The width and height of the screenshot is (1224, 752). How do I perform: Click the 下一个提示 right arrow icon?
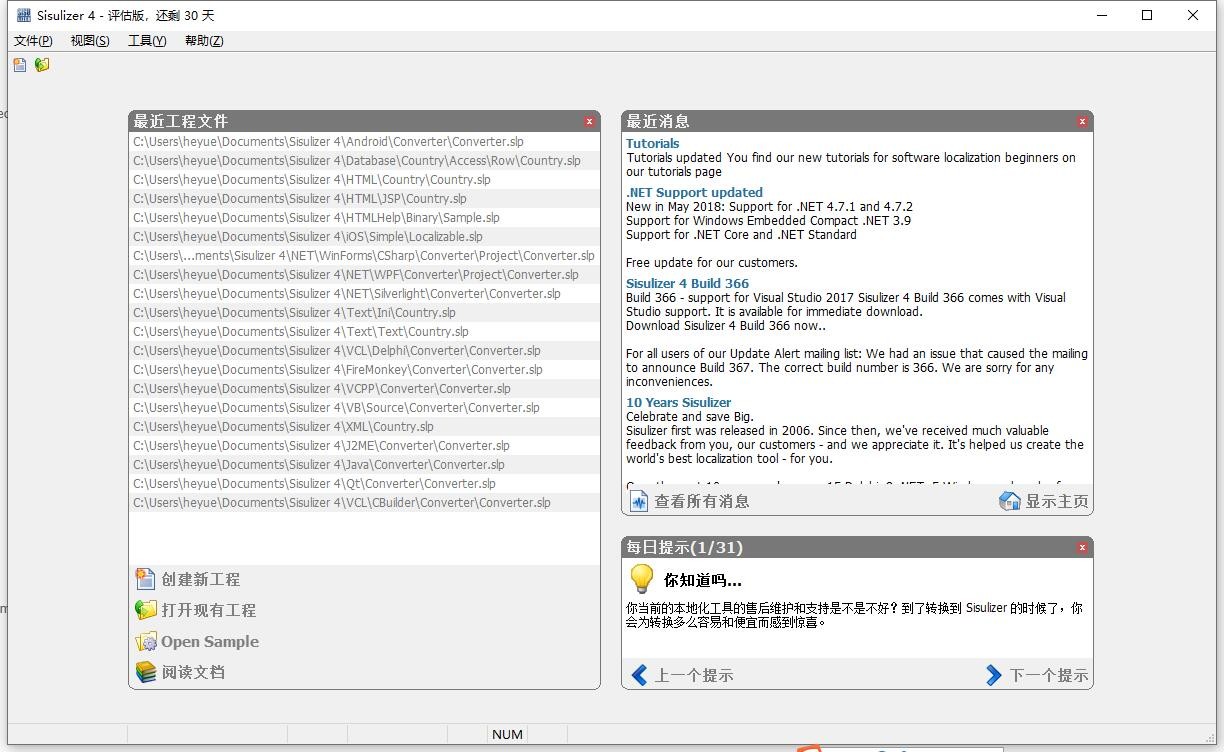(x=993, y=675)
